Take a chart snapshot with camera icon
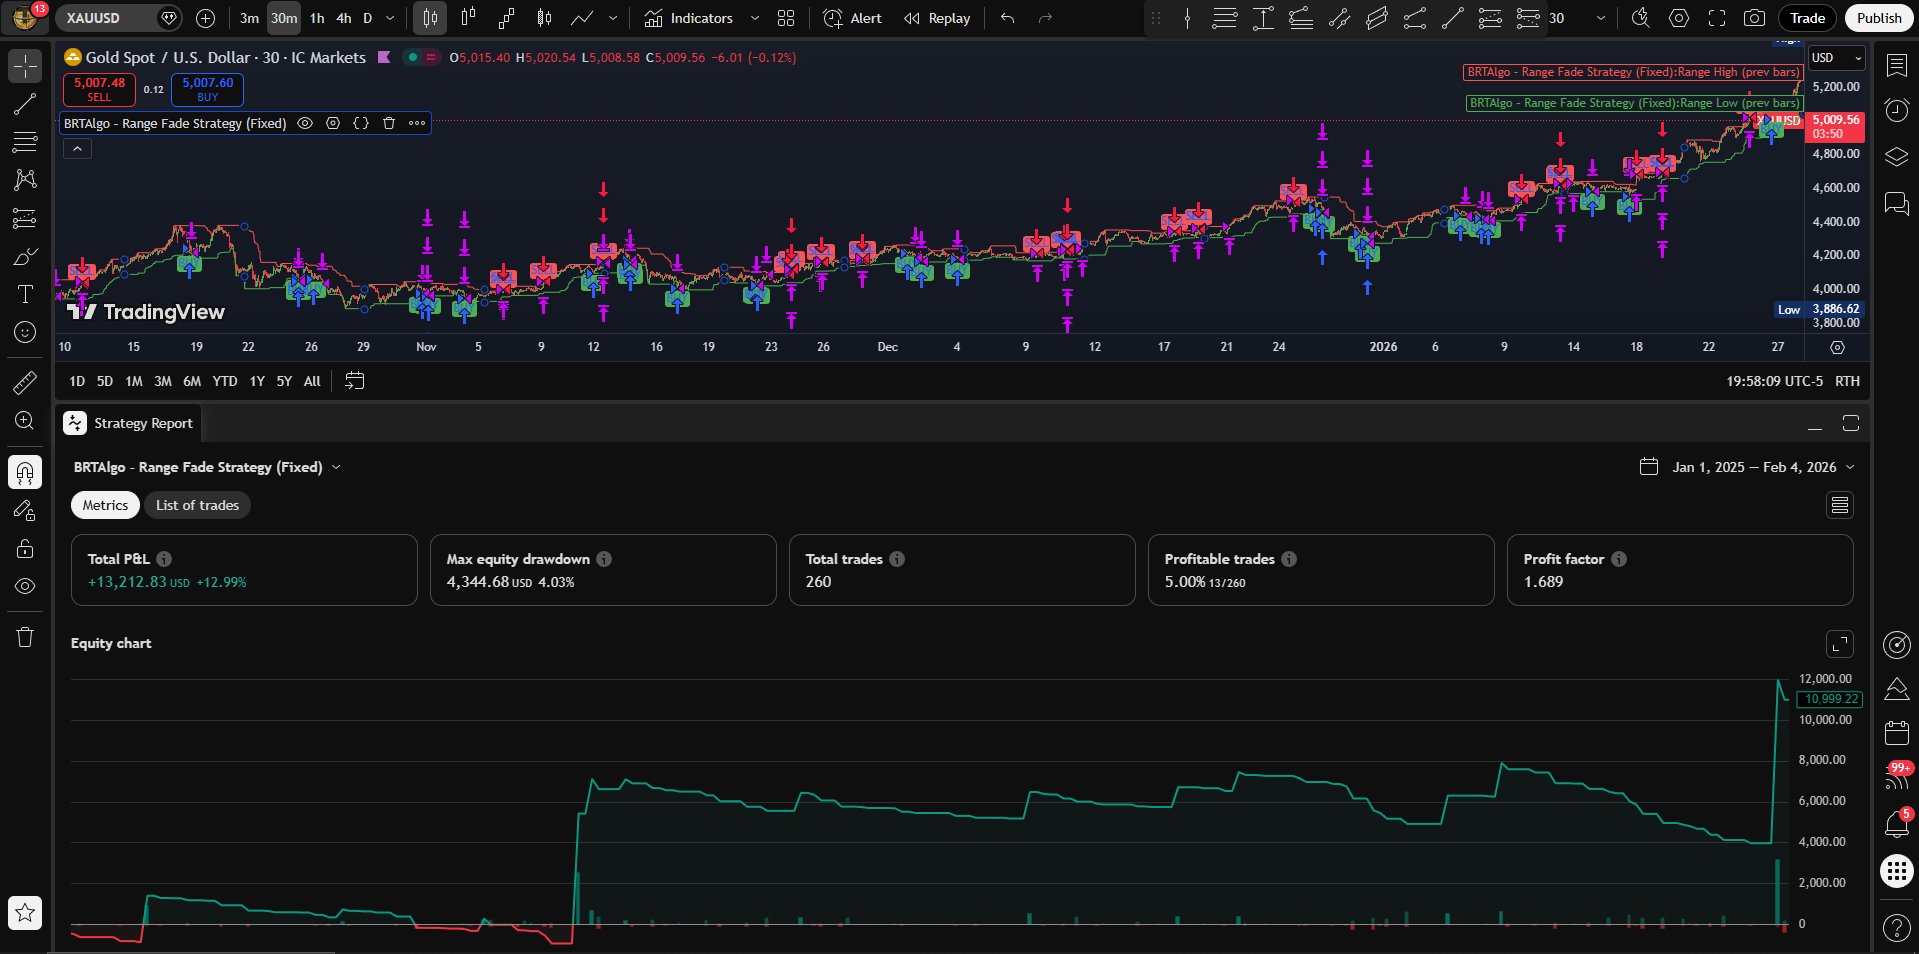Screen dimensions: 1919x954 1754,18
